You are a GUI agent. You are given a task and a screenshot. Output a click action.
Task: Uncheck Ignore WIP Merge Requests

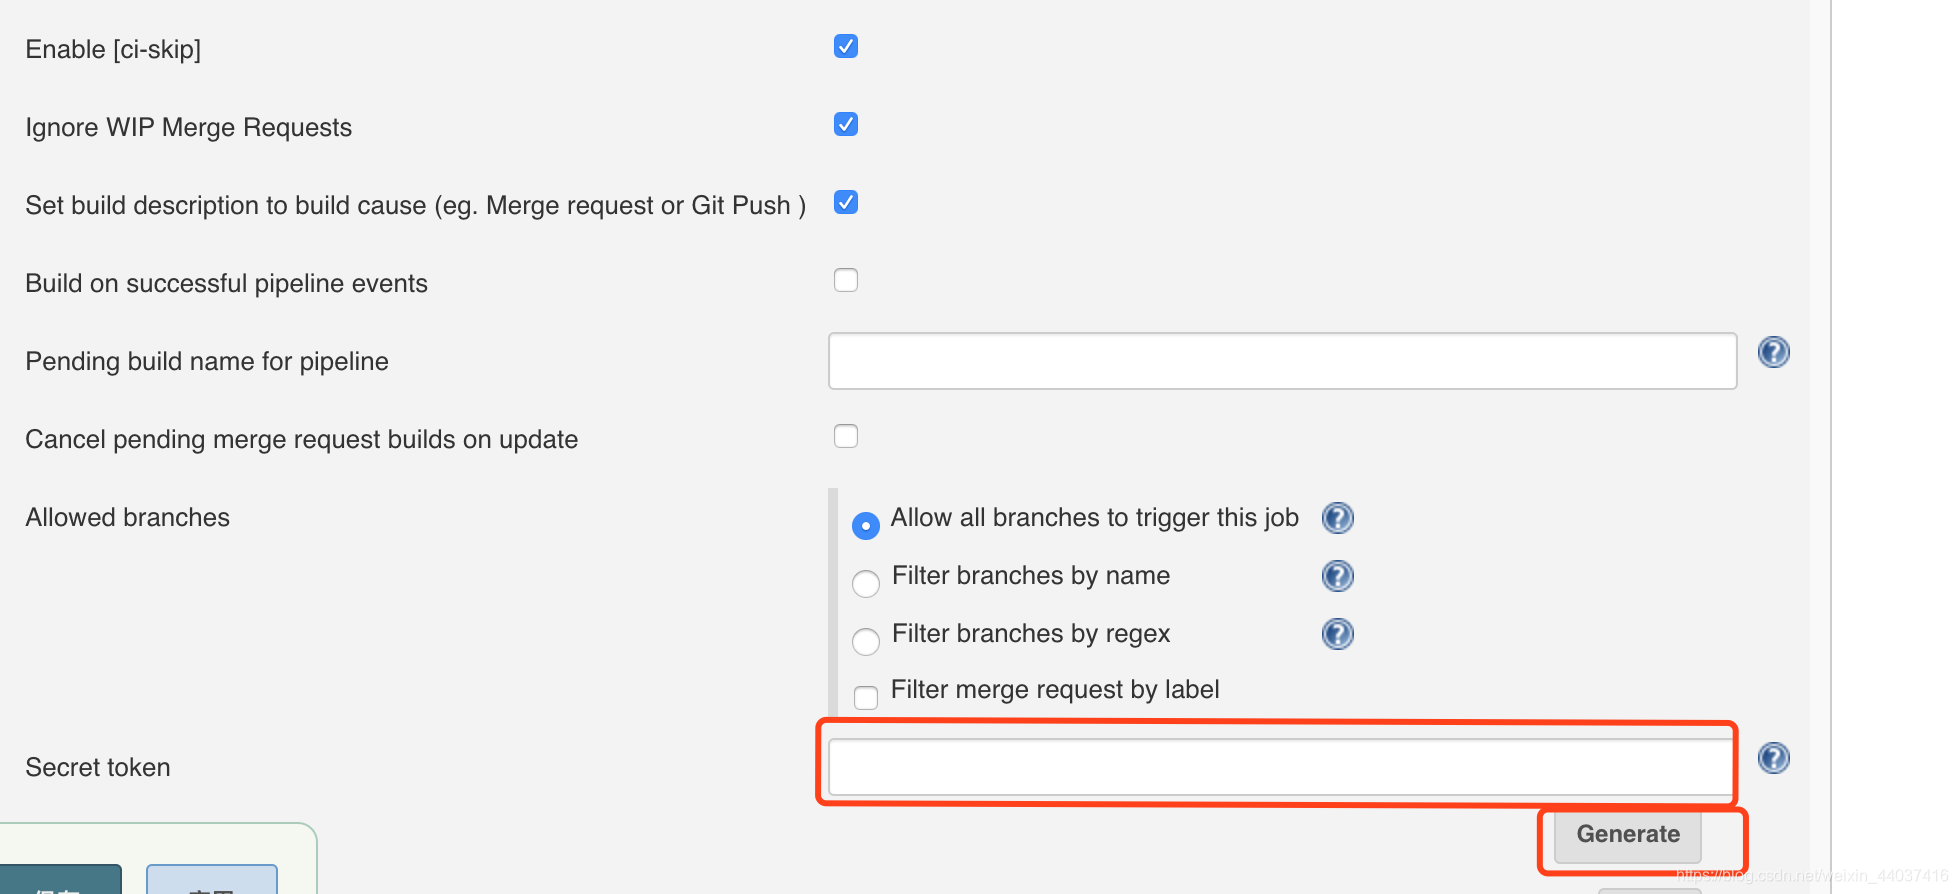[x=846, y=124]
